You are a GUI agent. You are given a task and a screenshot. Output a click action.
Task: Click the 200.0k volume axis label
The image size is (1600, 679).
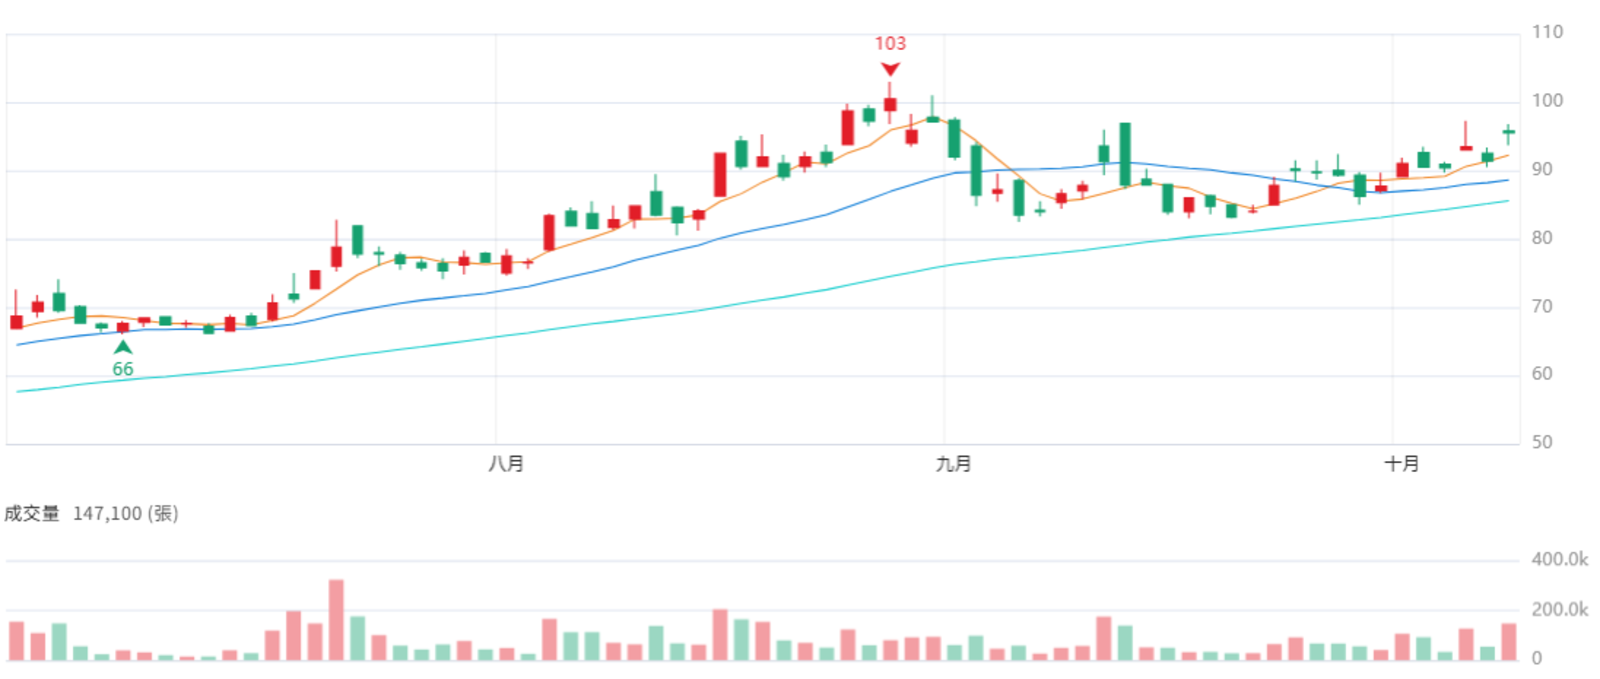pyautogui.click(x=1560, y=610)
